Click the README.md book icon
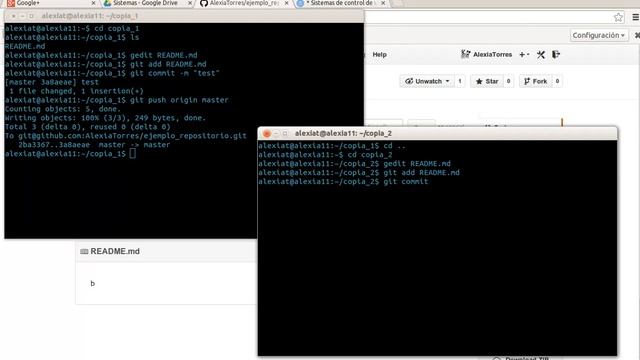Screen dimensions: 640x360 (x=84, y=251)
